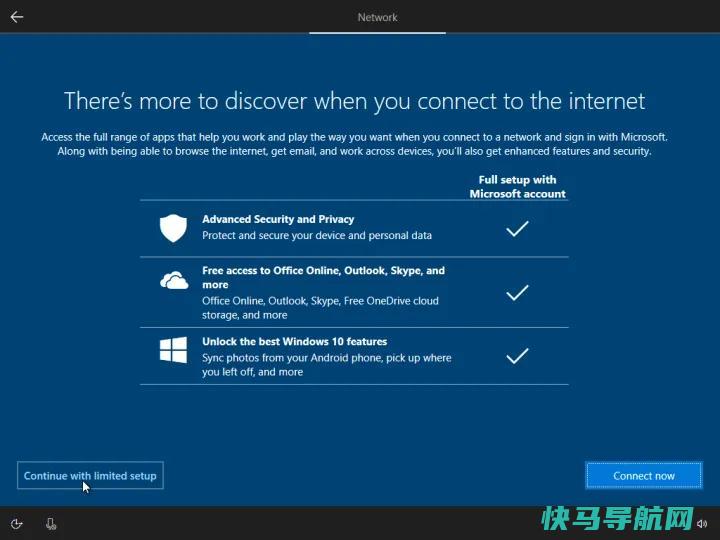Viewport: 720px width, 540px height.
Task: Click "Unlock the best Windows 10 features" heading
Action: tap(294, 342)
